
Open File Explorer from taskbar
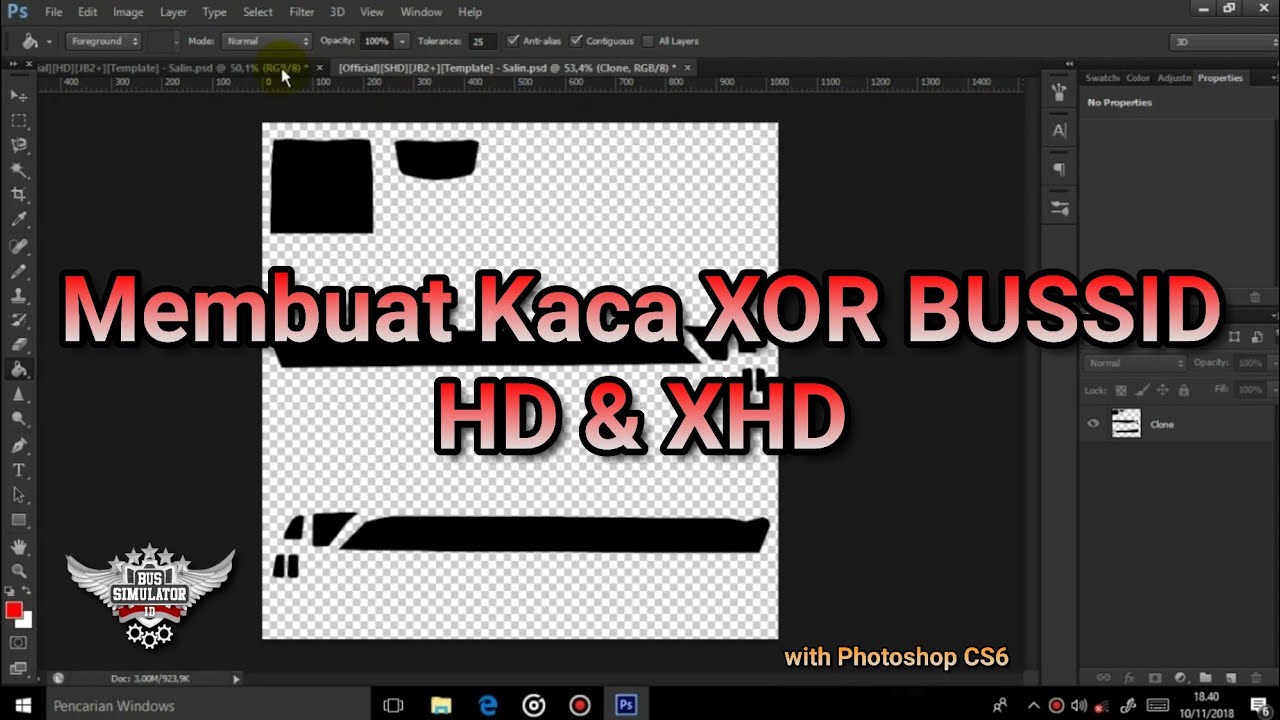pos(440,705)
